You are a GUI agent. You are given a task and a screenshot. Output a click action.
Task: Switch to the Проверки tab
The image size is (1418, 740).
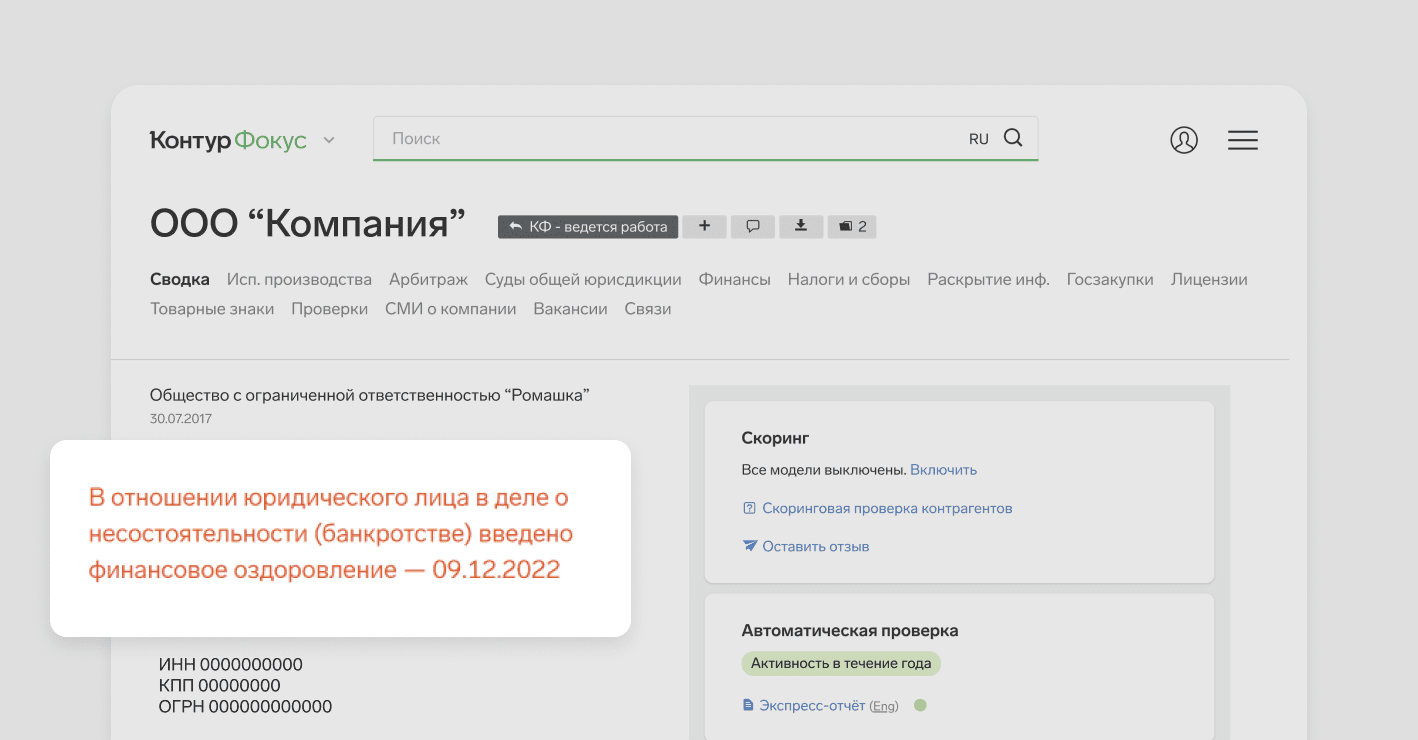point(330,309)
